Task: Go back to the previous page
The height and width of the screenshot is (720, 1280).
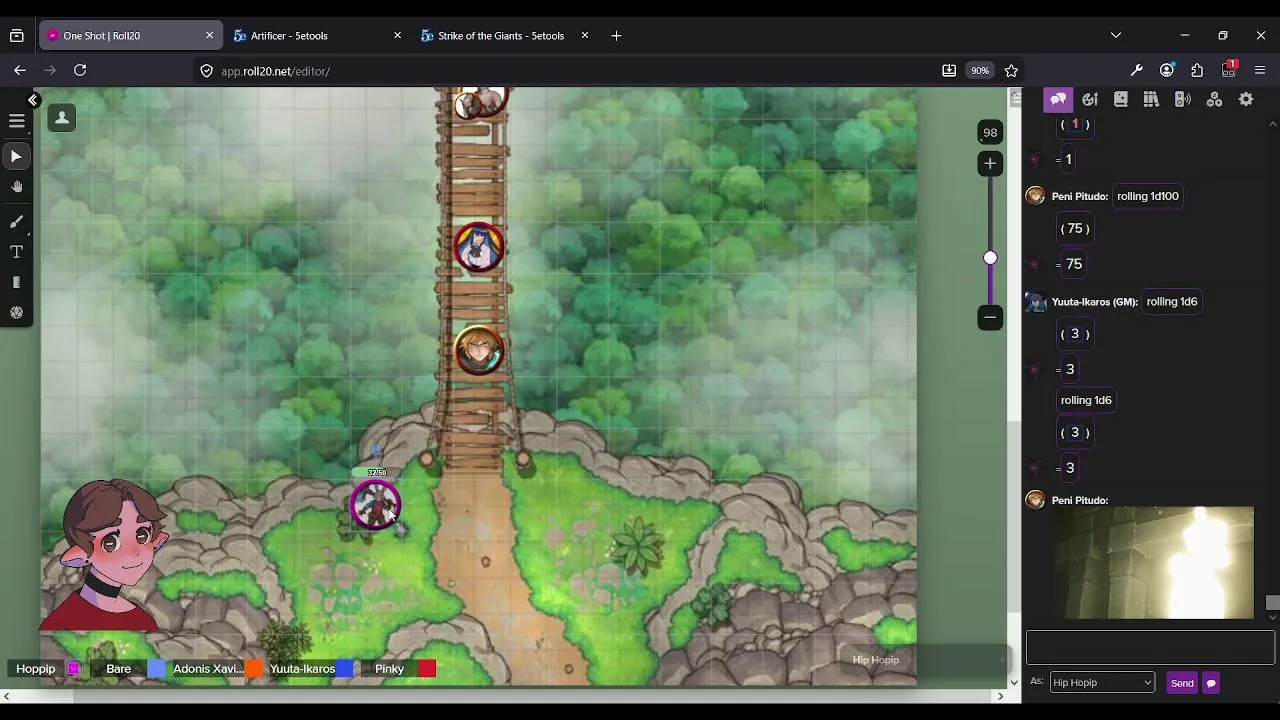Action: (x=20, y=70)
